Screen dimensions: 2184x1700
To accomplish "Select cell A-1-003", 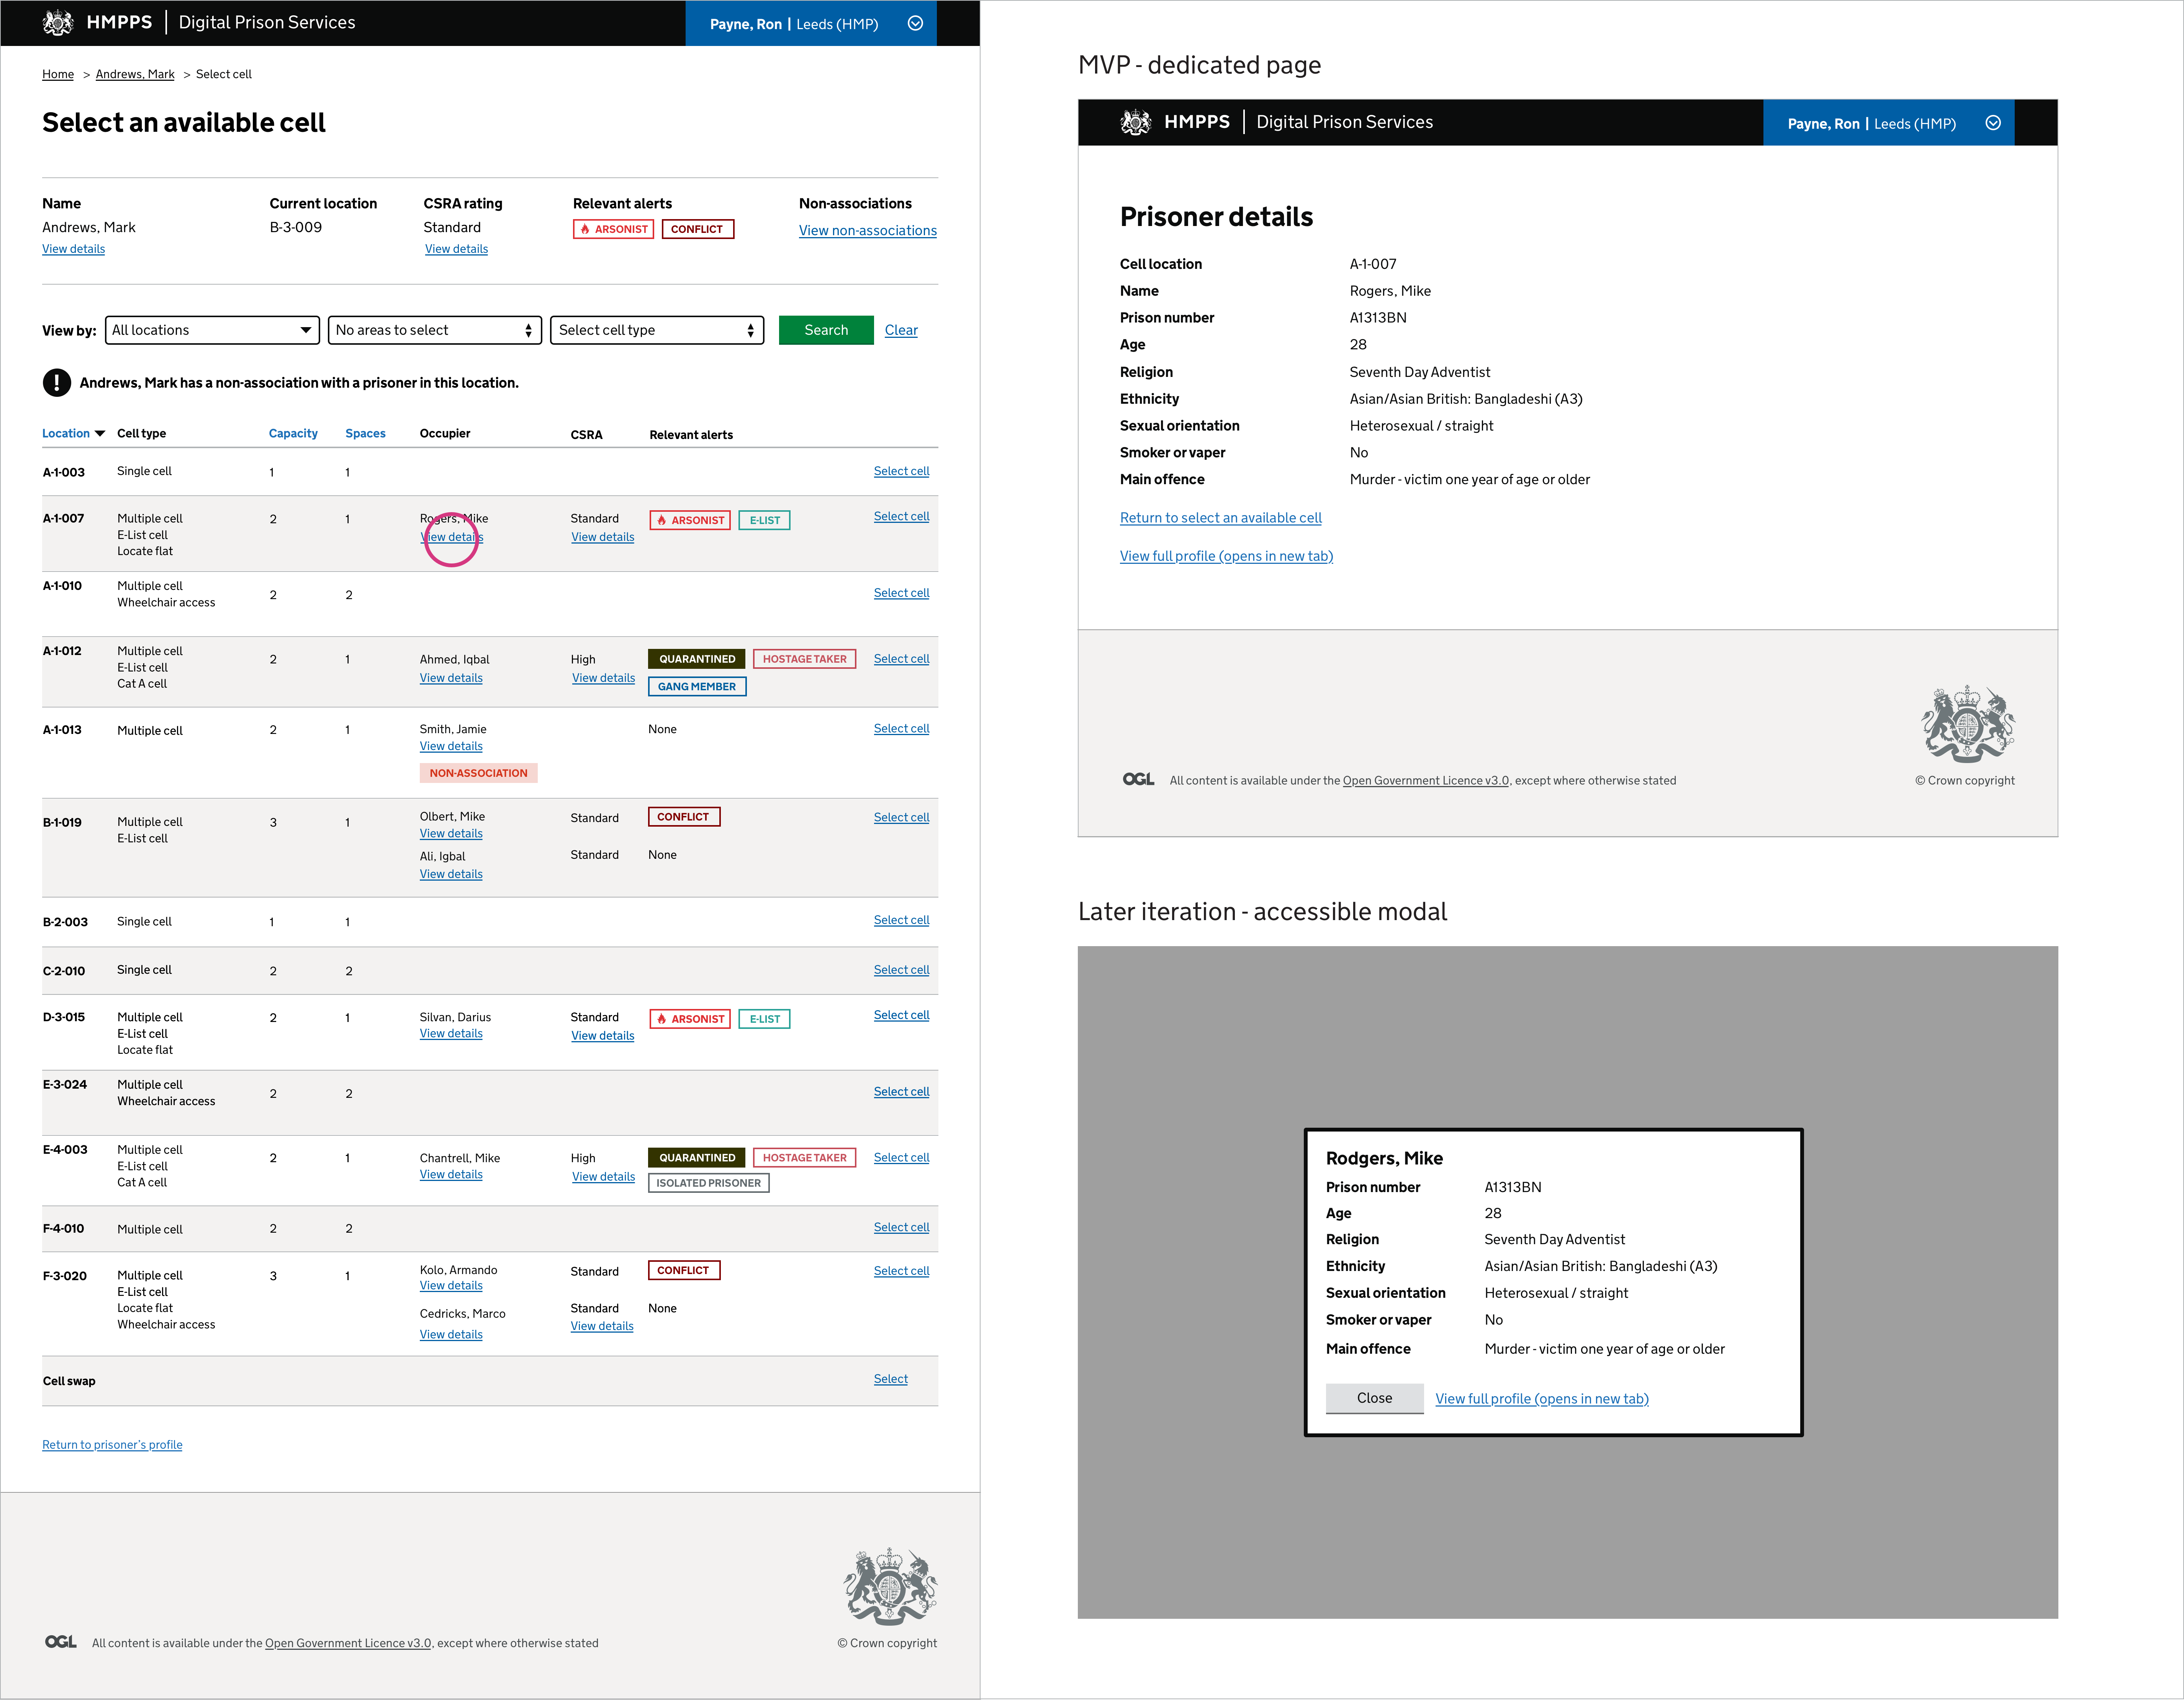I will click(x=901, y=471).
